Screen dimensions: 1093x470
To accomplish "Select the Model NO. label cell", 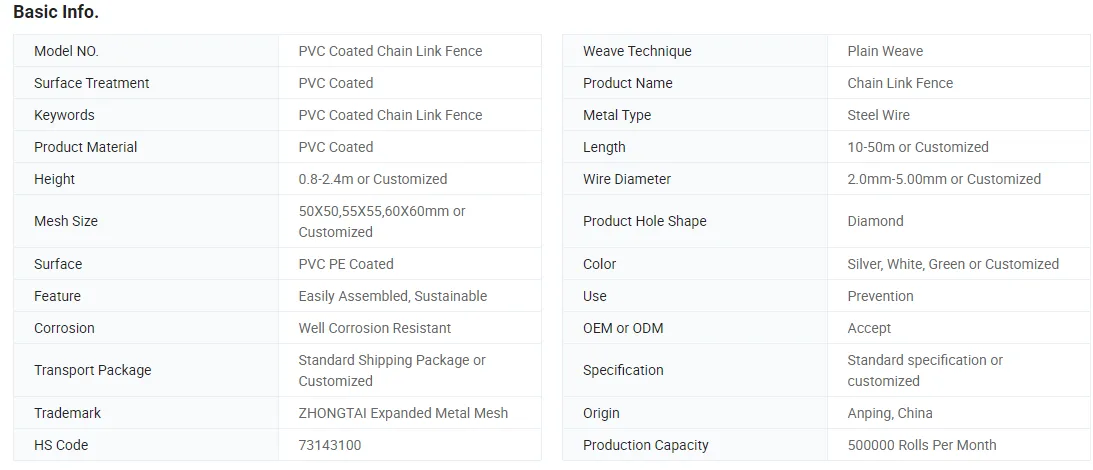I will pos(146,51).
